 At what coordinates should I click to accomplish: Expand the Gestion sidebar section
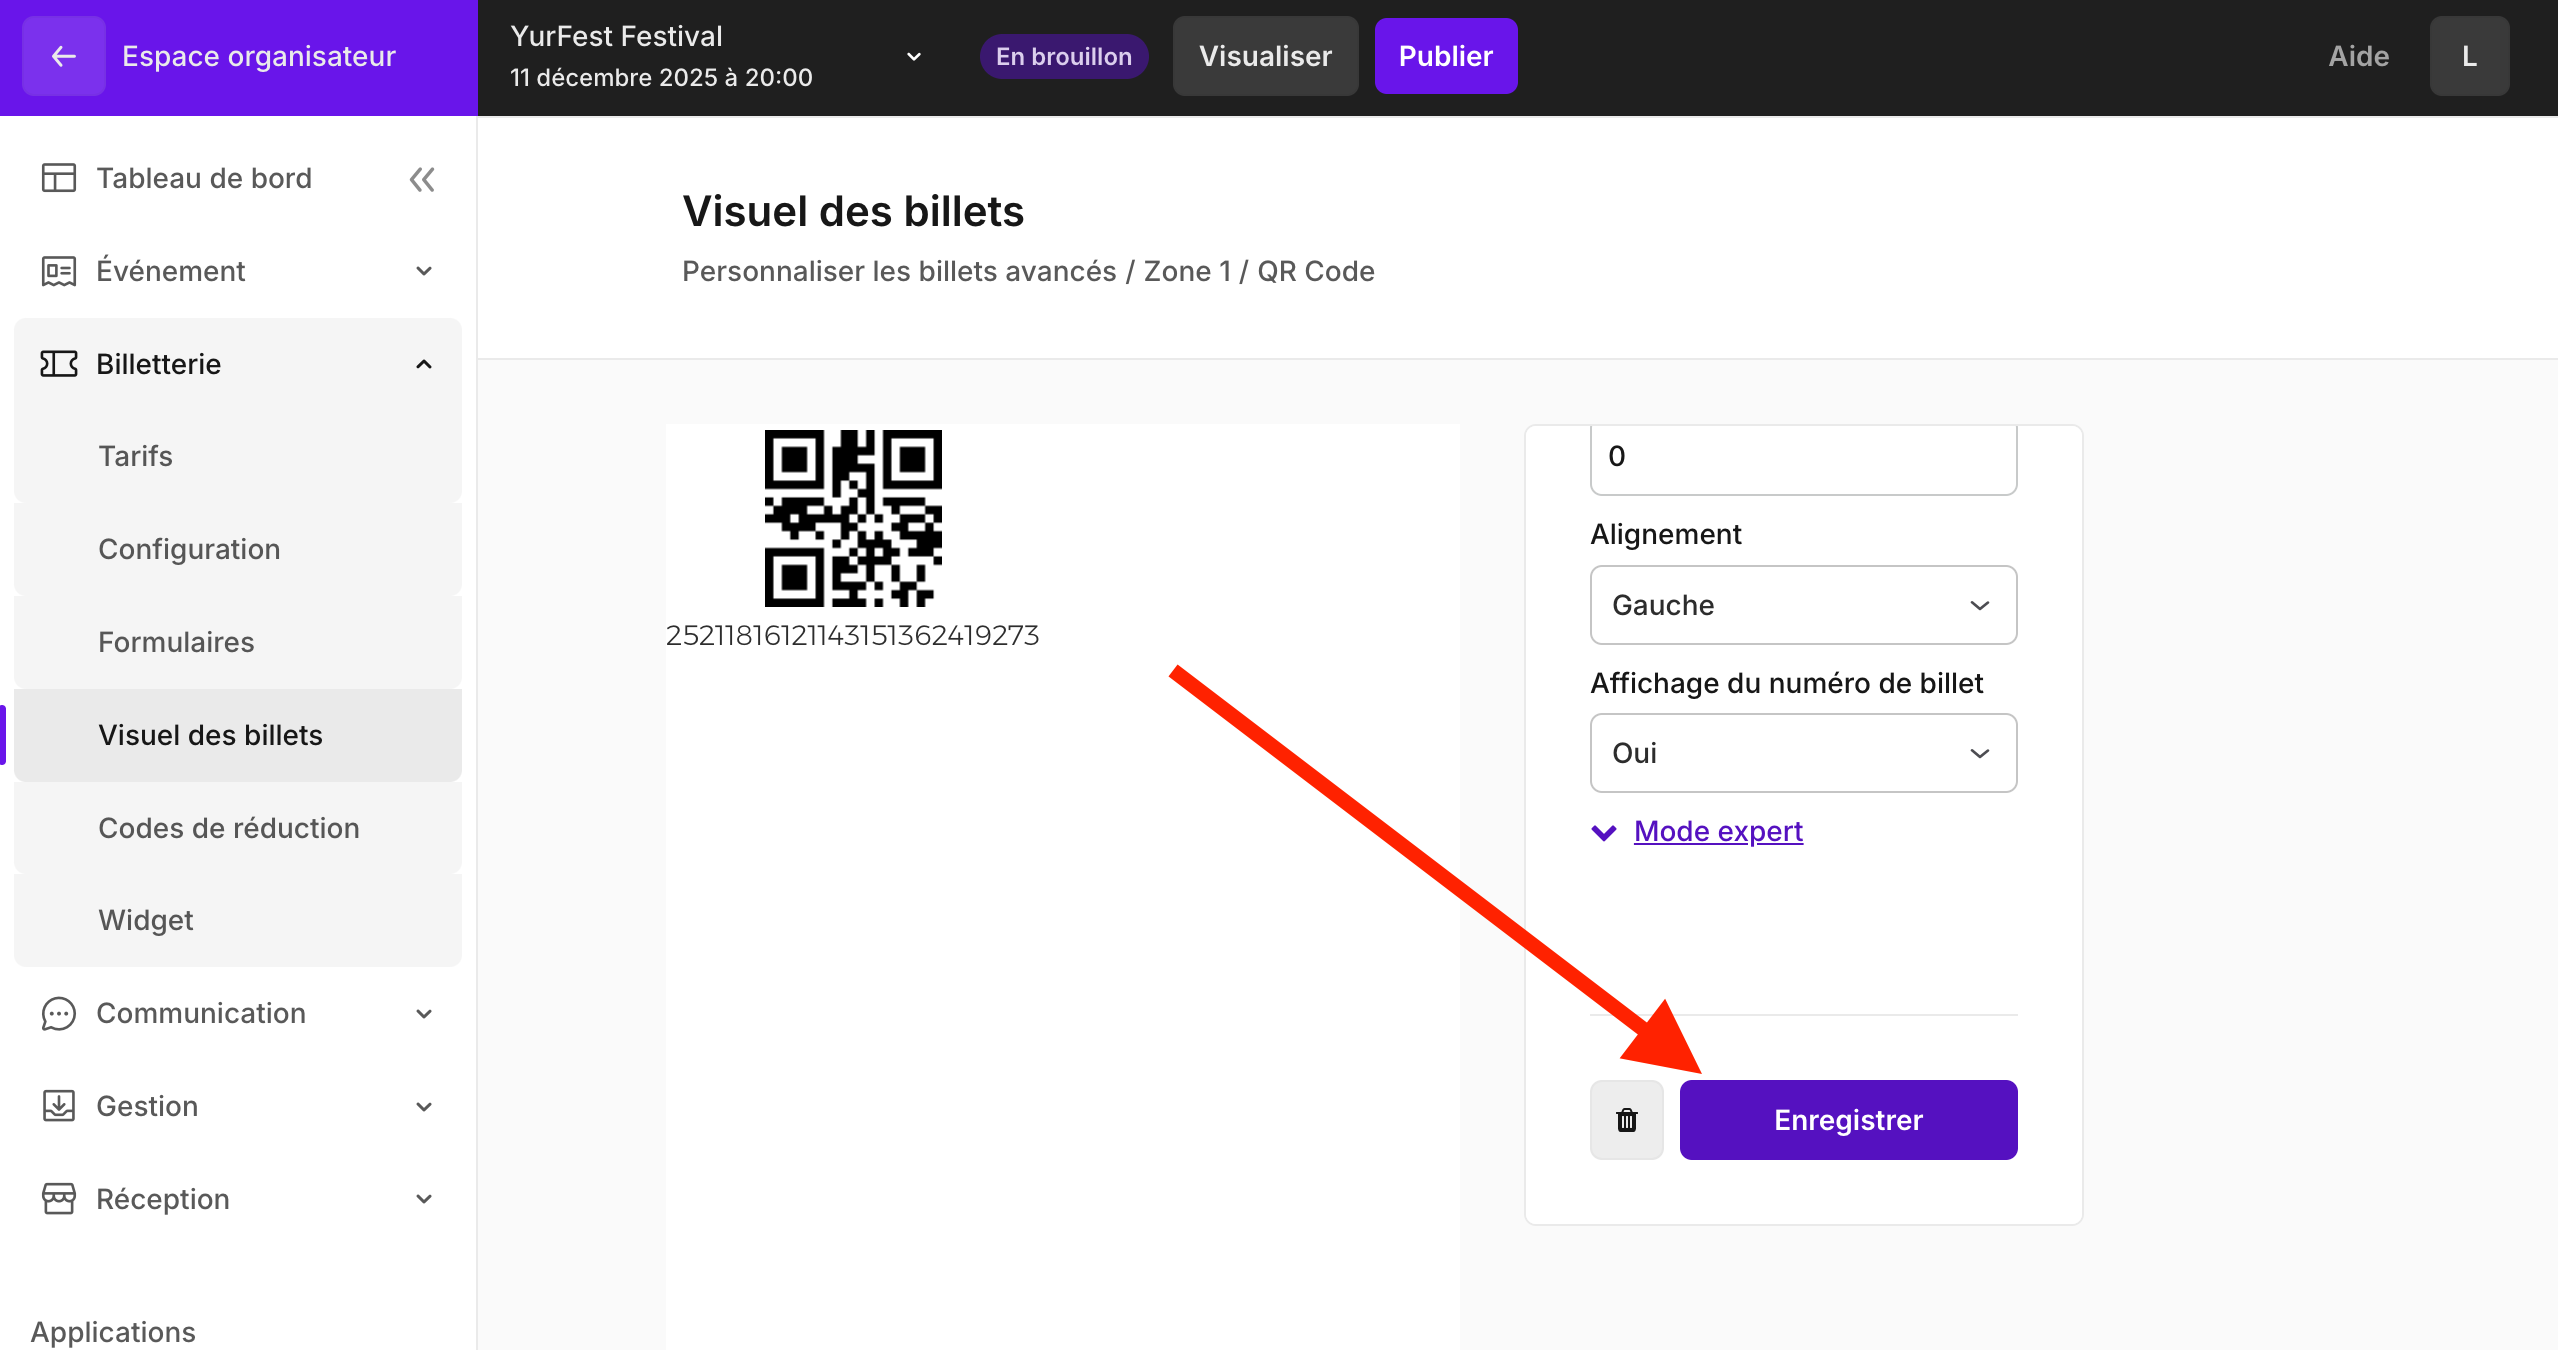coord(238,1106)
